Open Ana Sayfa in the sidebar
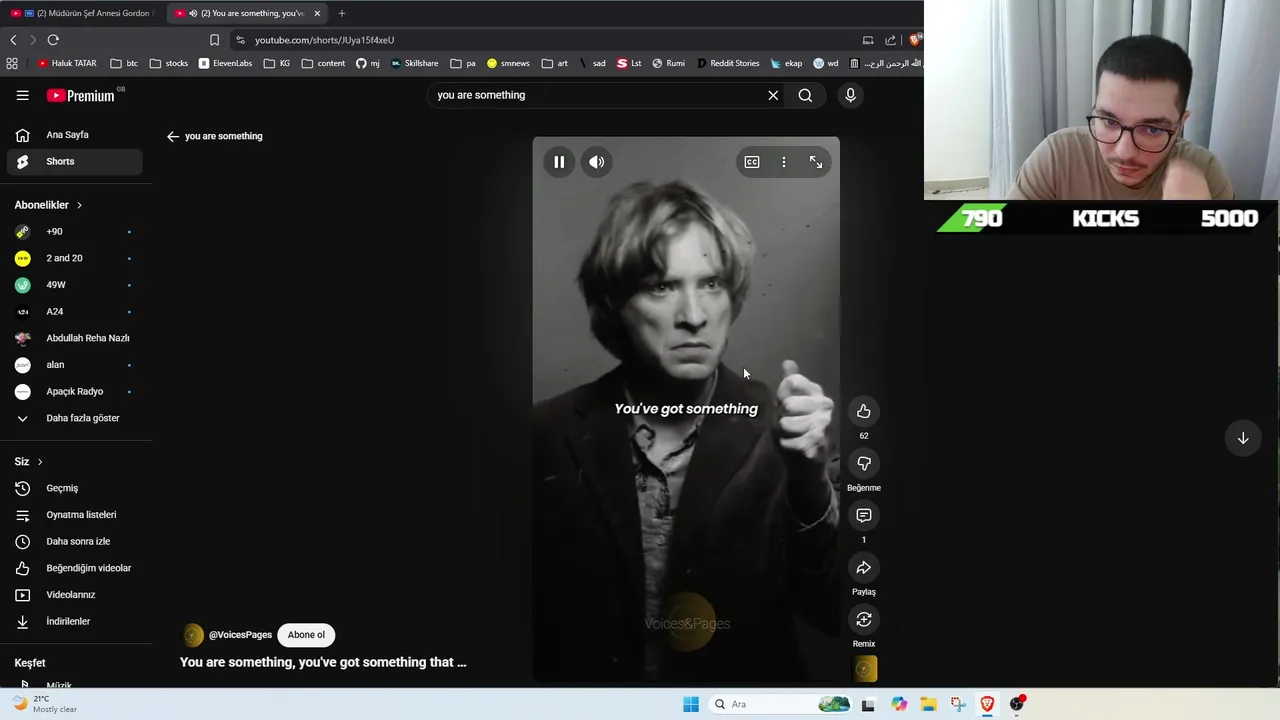The width and height of the screenshot is (1280, 720). pos(74,135)
